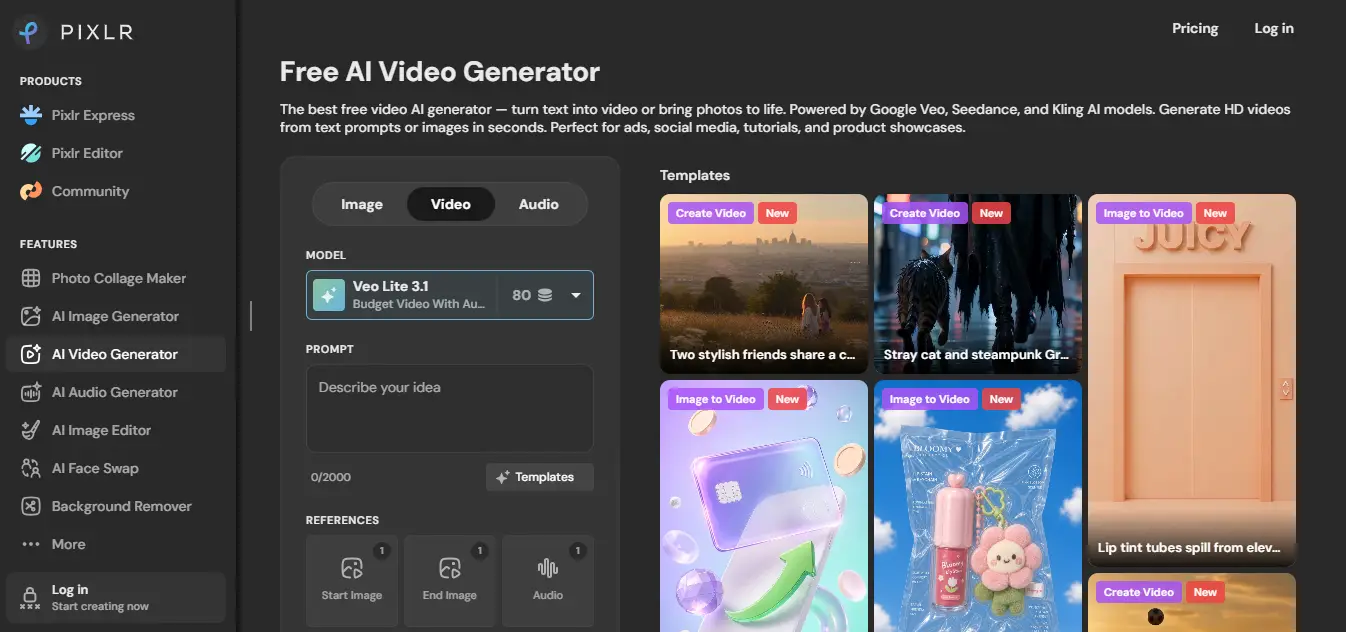Select the AI Video Generator icon
The width and height of the screenshot is (1346, 632).
click(31, 354)
